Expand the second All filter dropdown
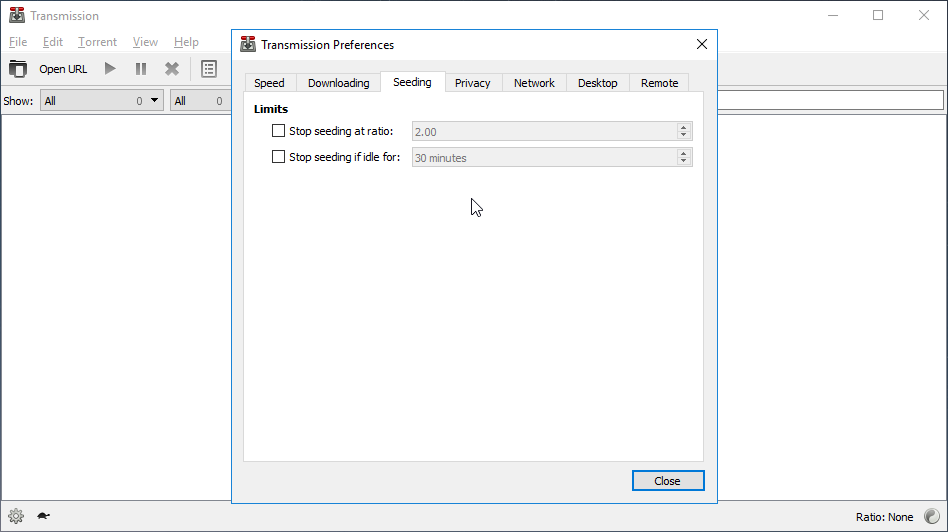The width and height of the screenshot is (948, 532). pos(201,101)
